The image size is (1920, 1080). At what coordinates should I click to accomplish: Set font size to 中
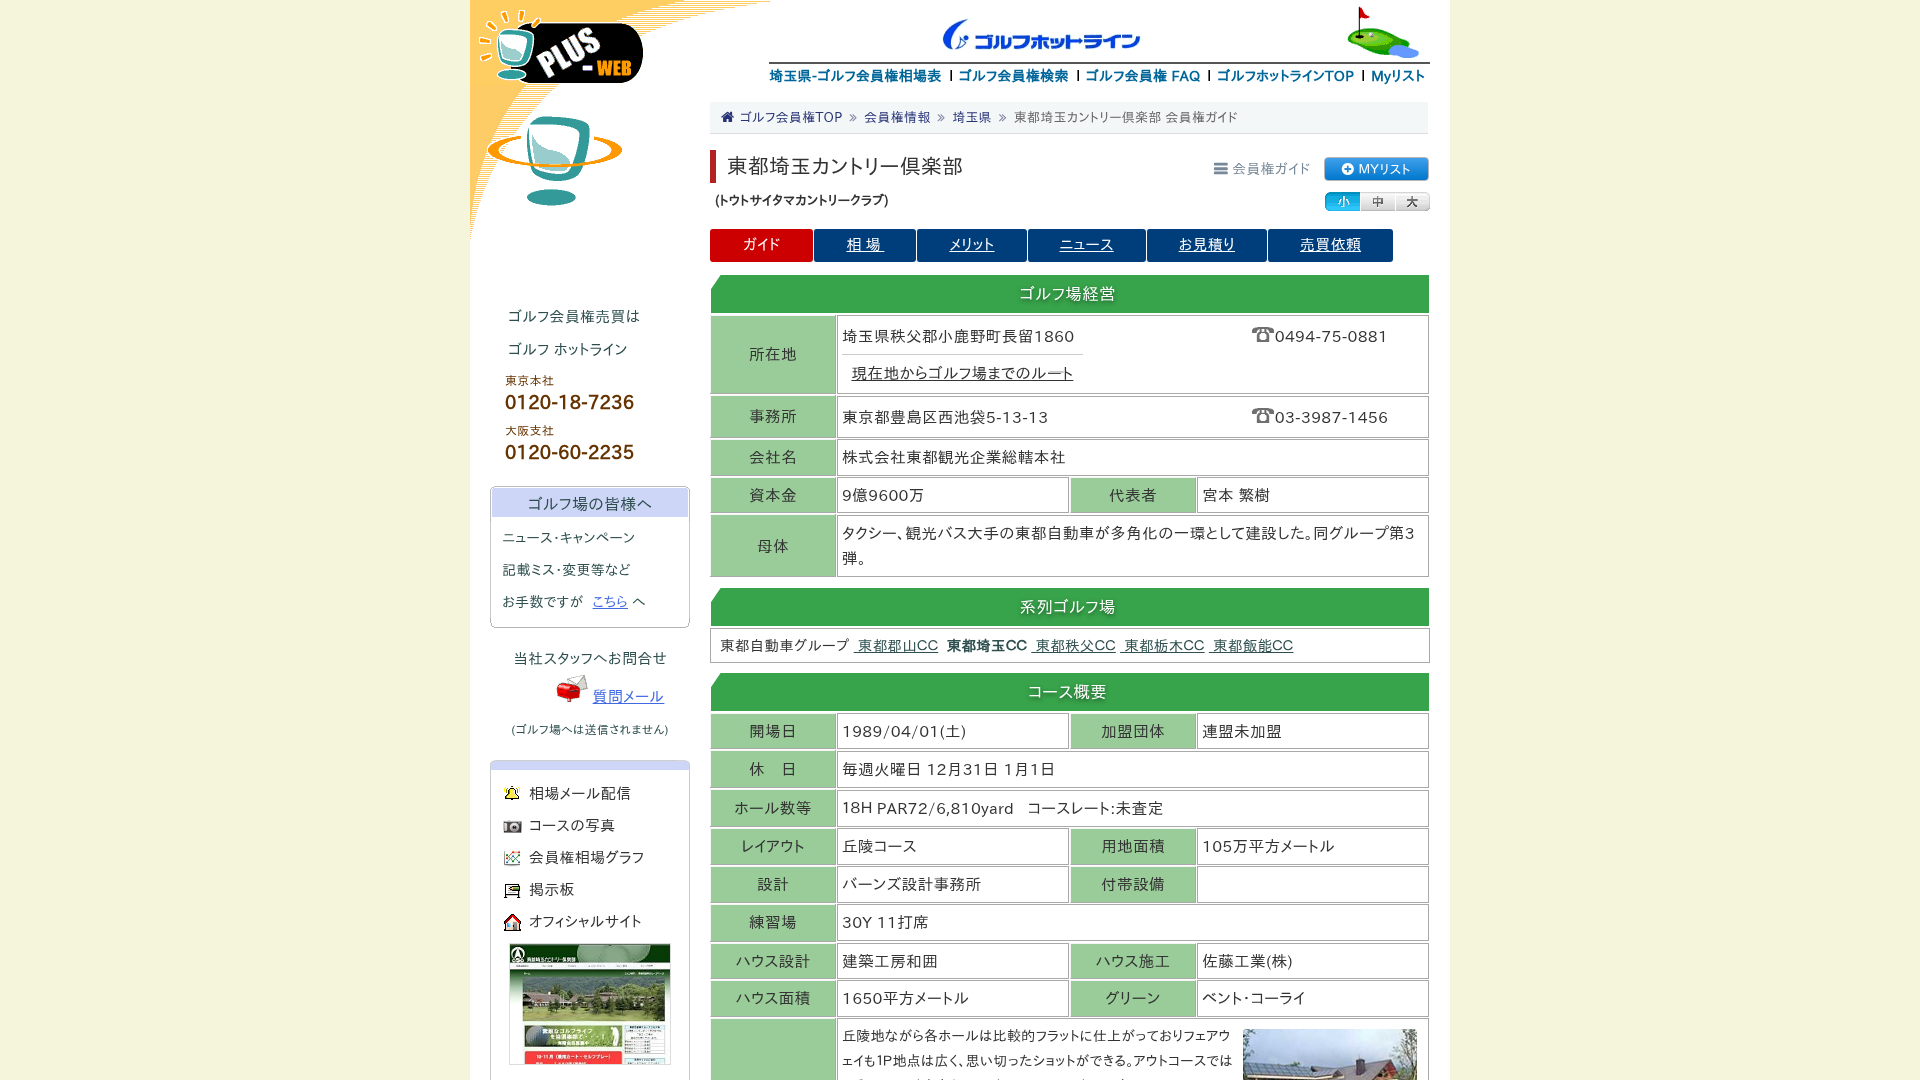pos(1377,202)
